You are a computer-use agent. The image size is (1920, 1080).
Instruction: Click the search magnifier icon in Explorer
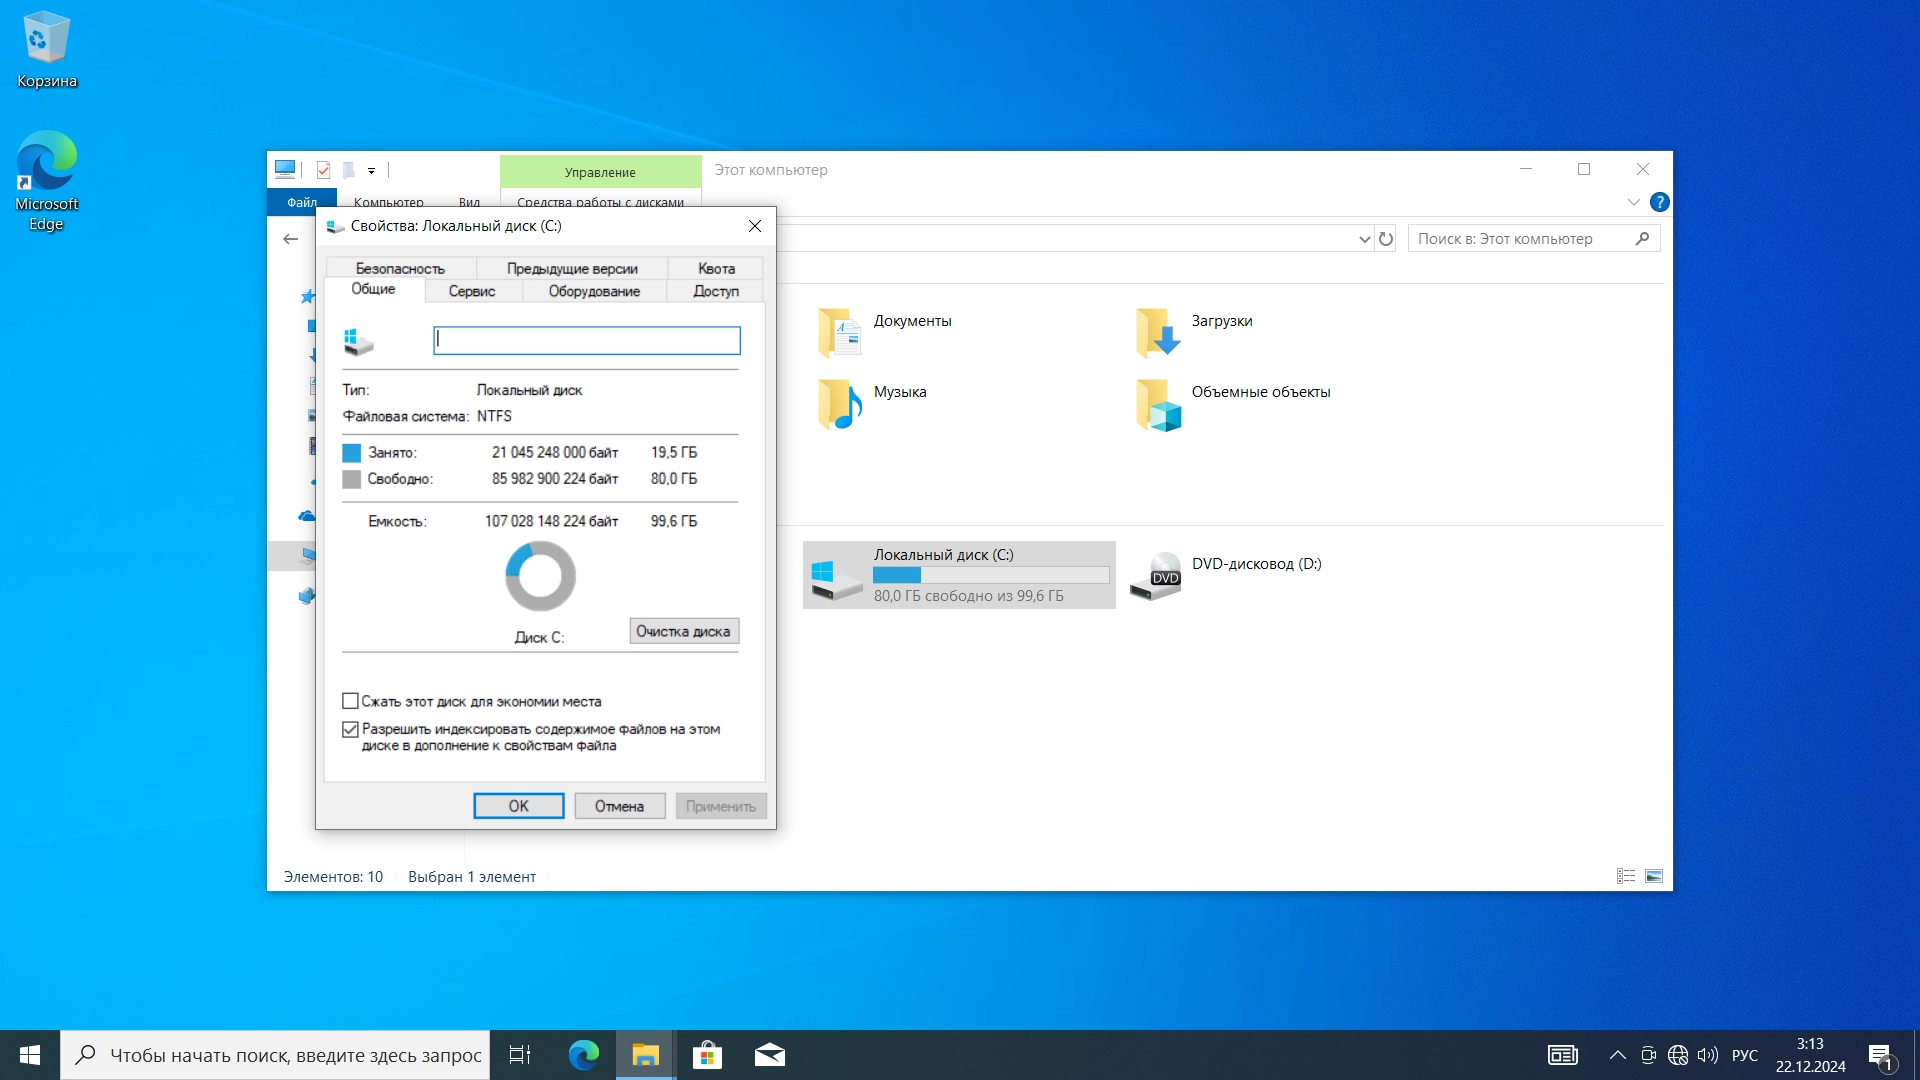click(x=1642, y=238)
